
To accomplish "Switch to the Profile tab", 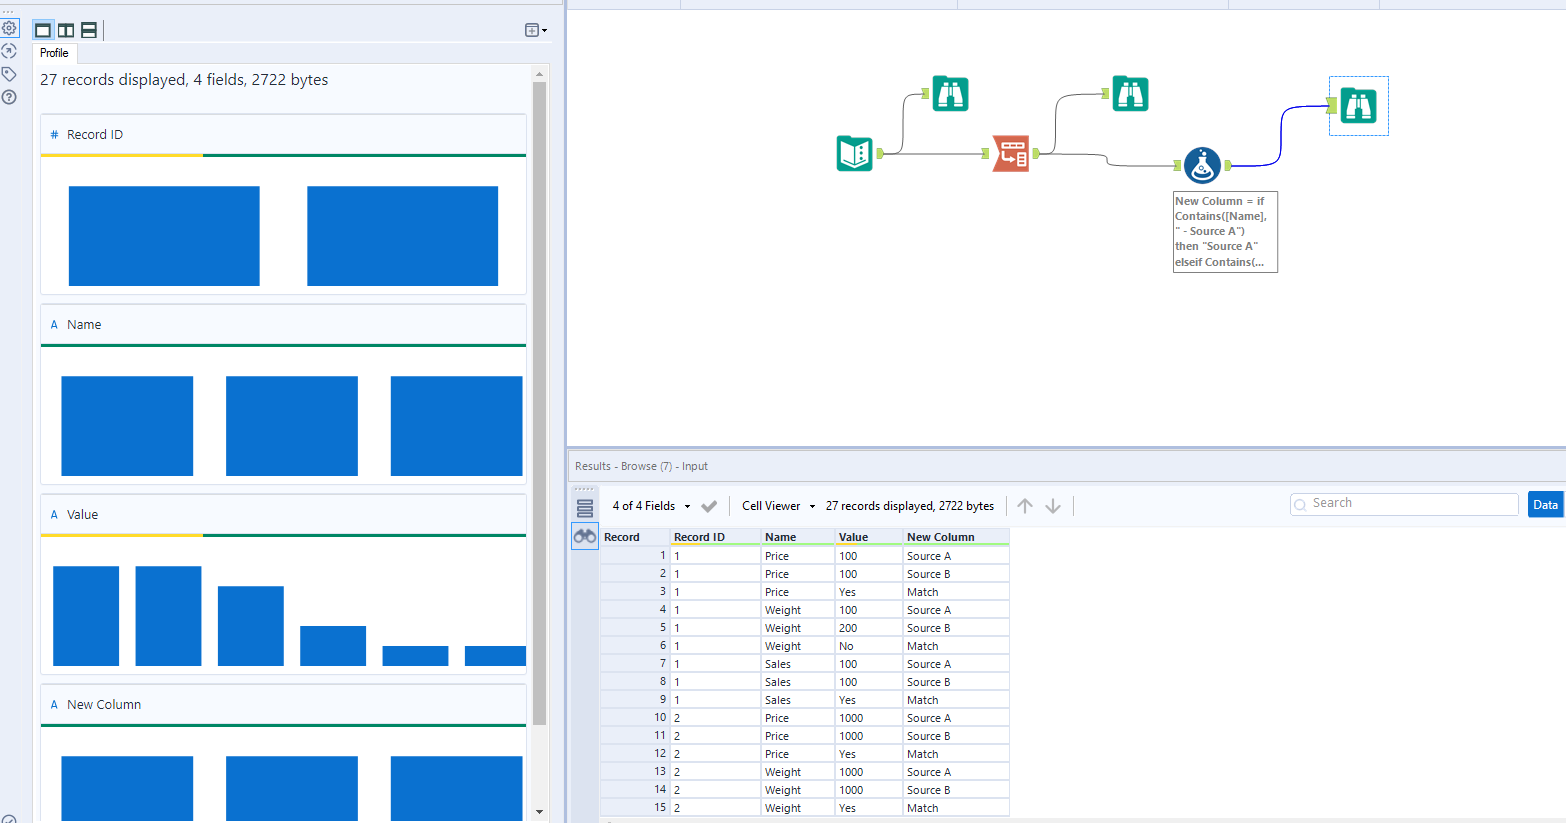I will click(x=54, y=53).
